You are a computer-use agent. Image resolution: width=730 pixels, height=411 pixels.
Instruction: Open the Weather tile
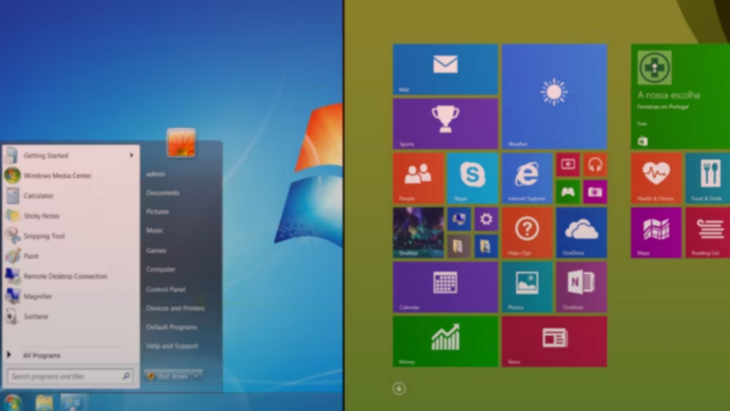click(554, 96)
